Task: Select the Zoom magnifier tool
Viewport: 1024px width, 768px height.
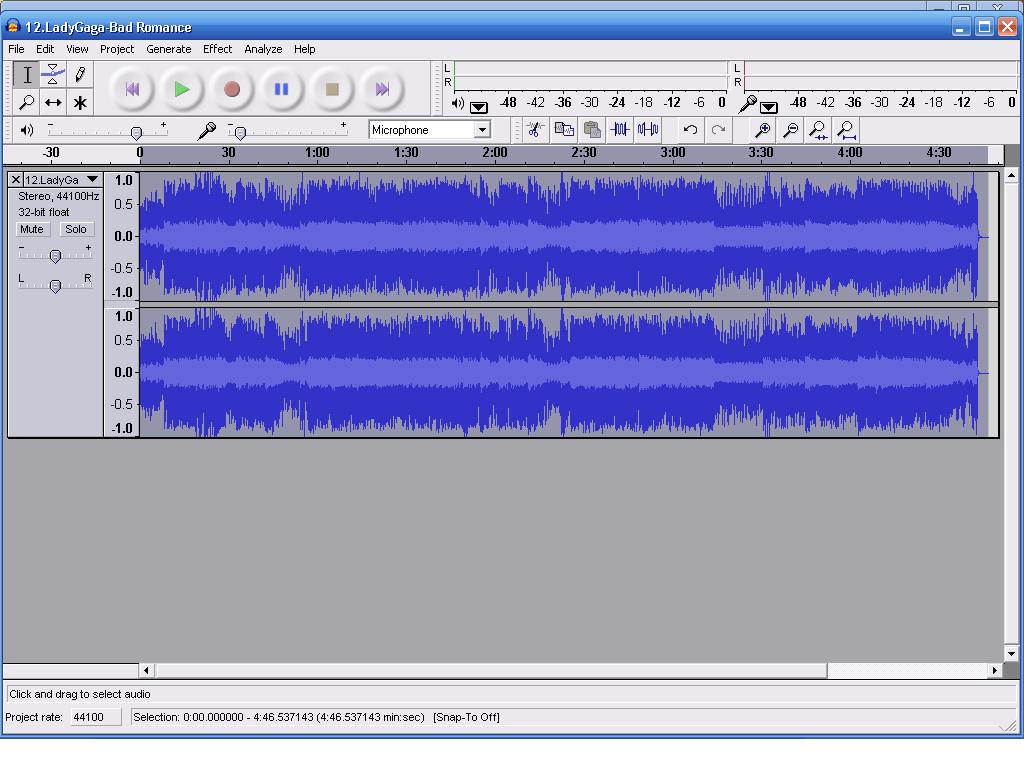Action: coord(27,103)
